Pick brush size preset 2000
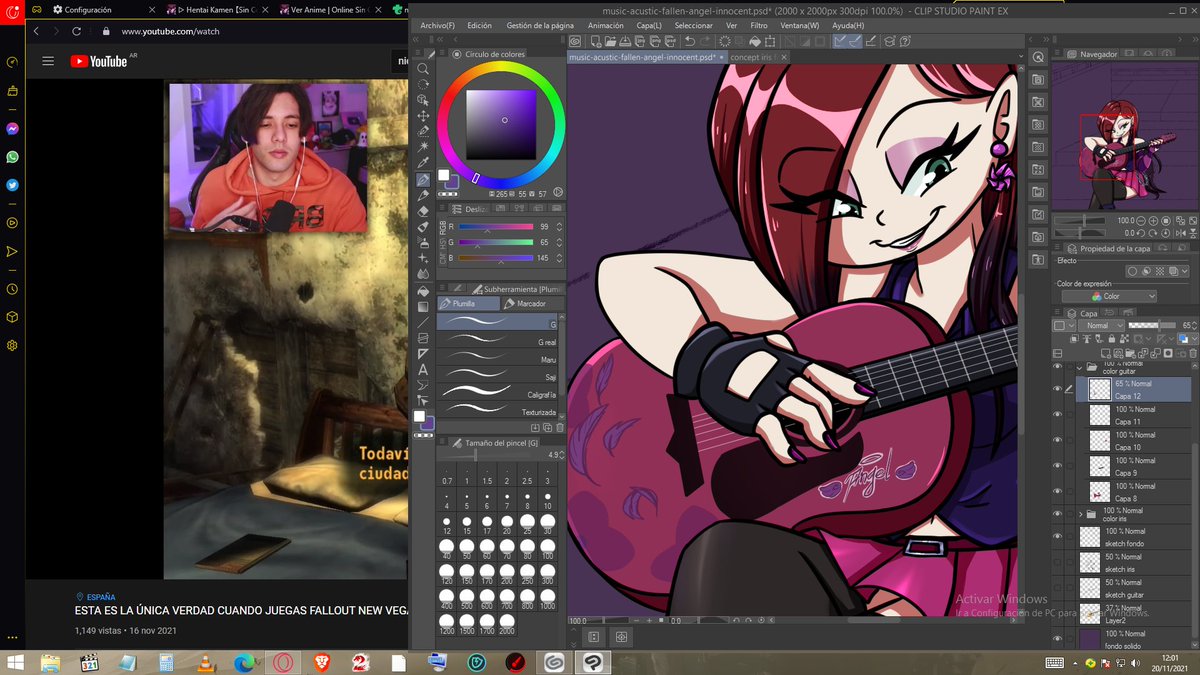Viewport: 1200px width, 675px height. (x=506, y=622)
